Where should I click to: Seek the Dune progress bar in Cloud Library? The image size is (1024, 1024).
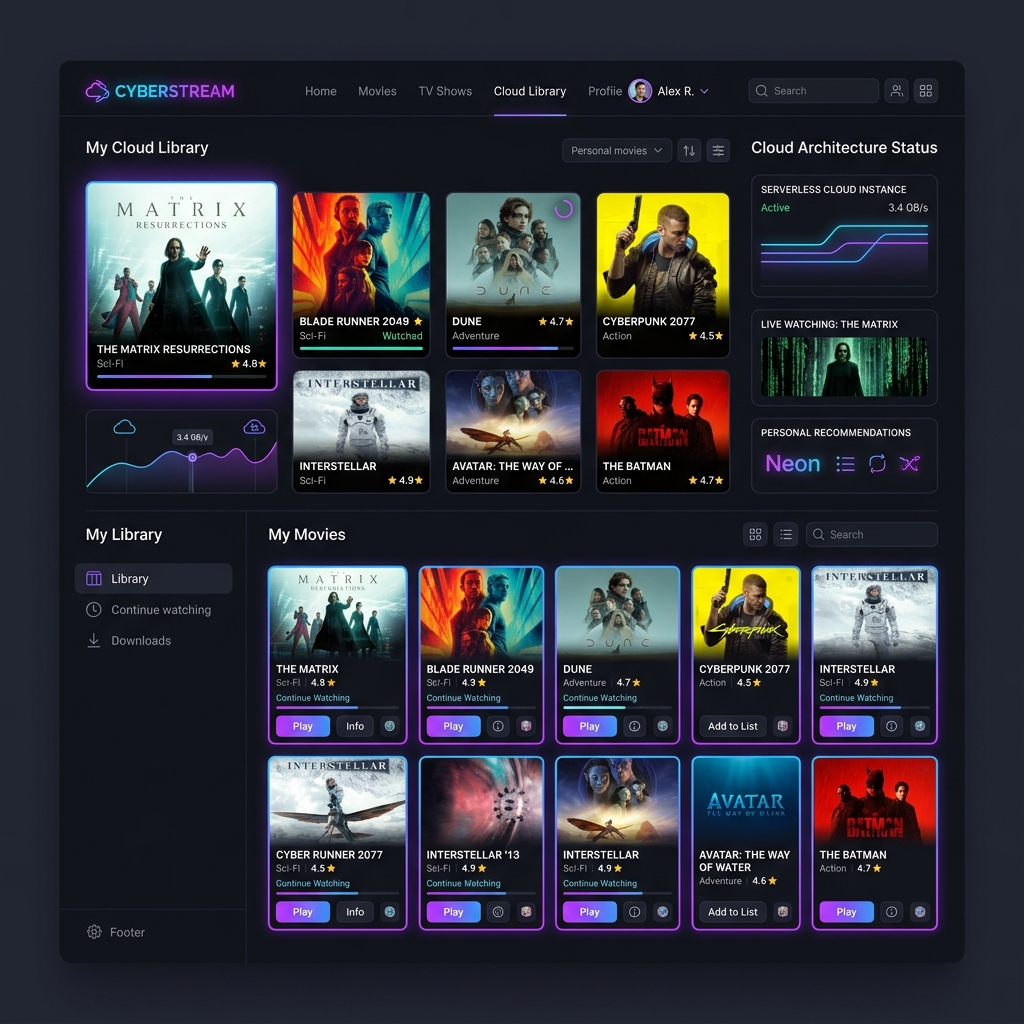pos(513,349)
